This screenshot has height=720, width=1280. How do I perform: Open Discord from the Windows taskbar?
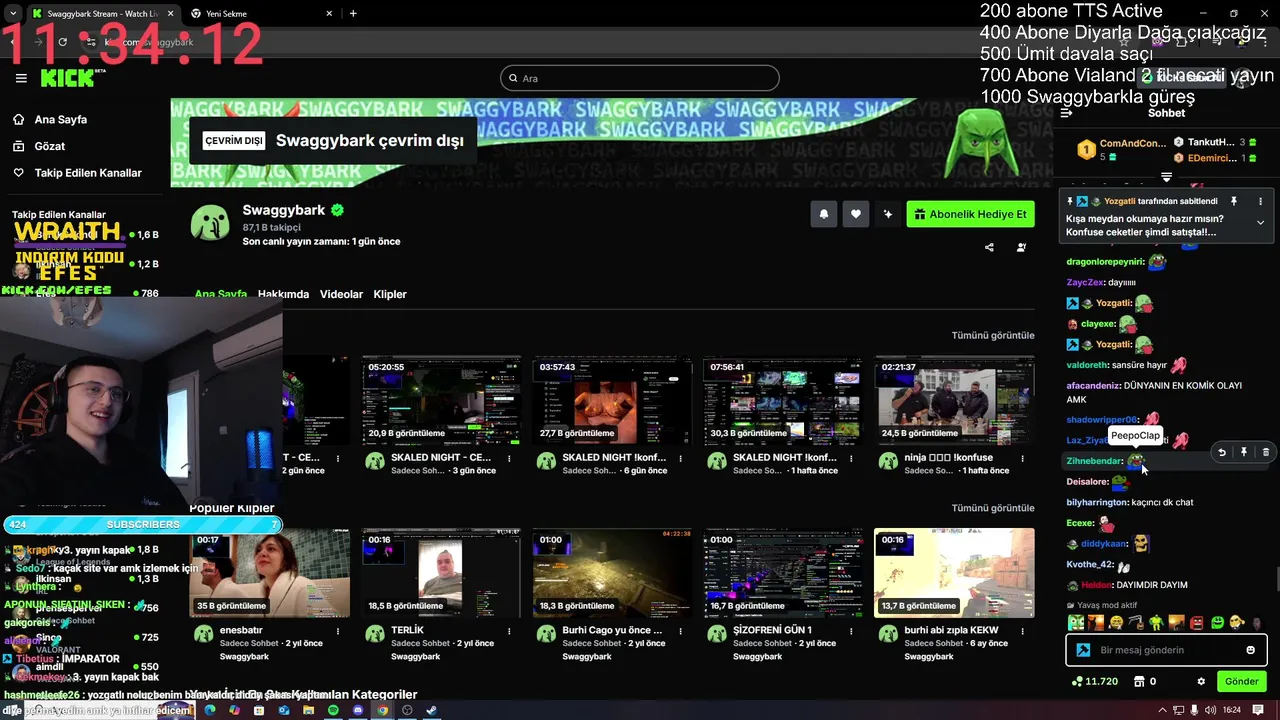(358, 710)
